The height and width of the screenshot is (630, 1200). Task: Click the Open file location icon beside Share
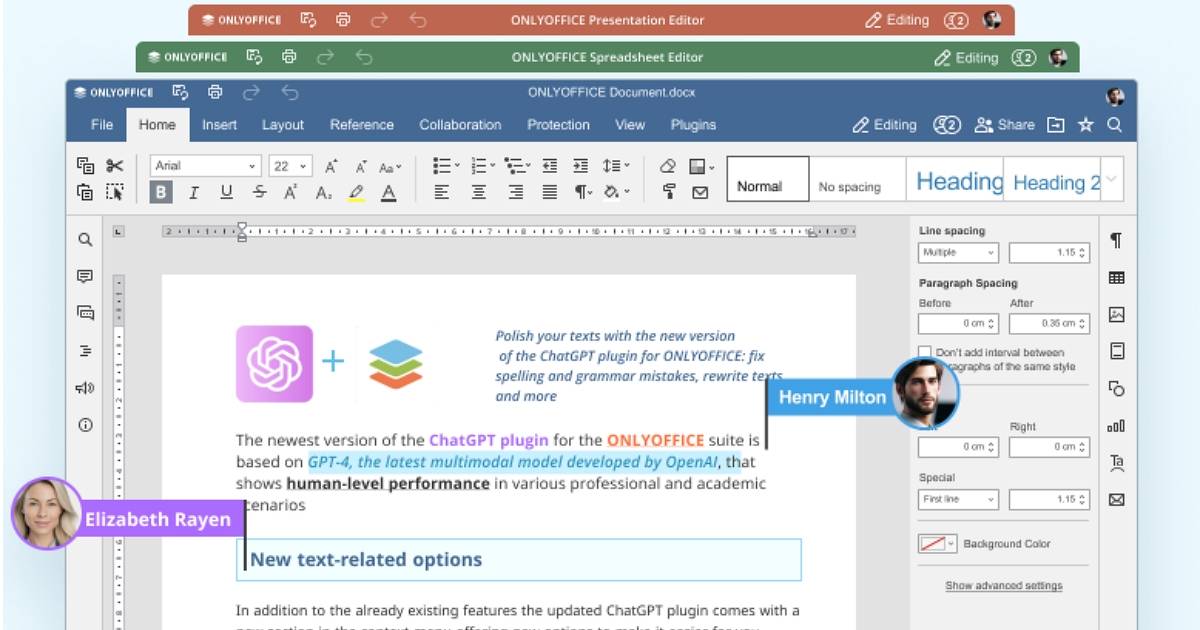(x=1056, y=125)
